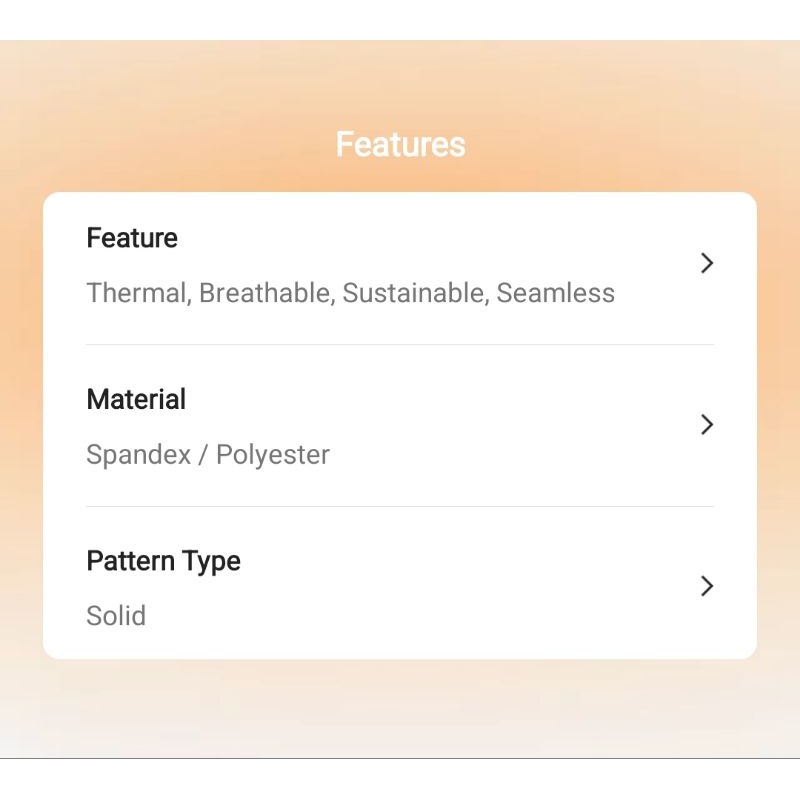Screen dimensions: 800x800
Task: Tap the word "Breathable" in the feature list
Action: coord(266,293)
